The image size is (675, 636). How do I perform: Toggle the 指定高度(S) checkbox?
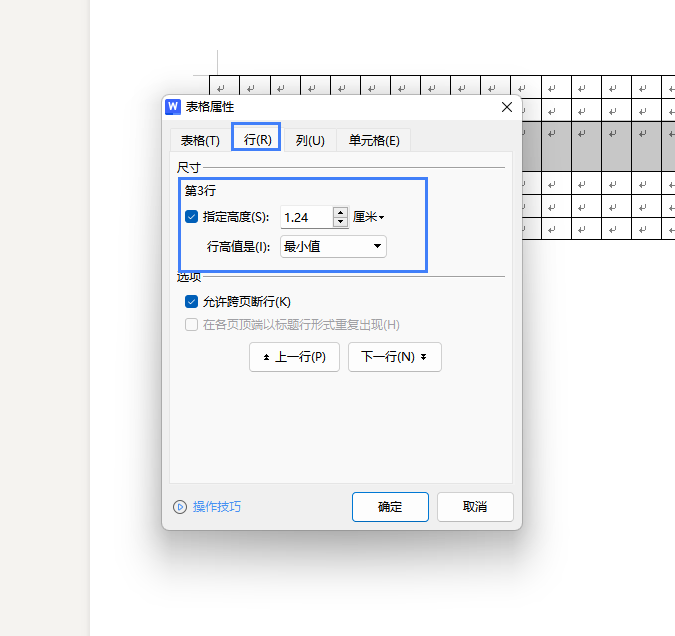tap(192, 217)
